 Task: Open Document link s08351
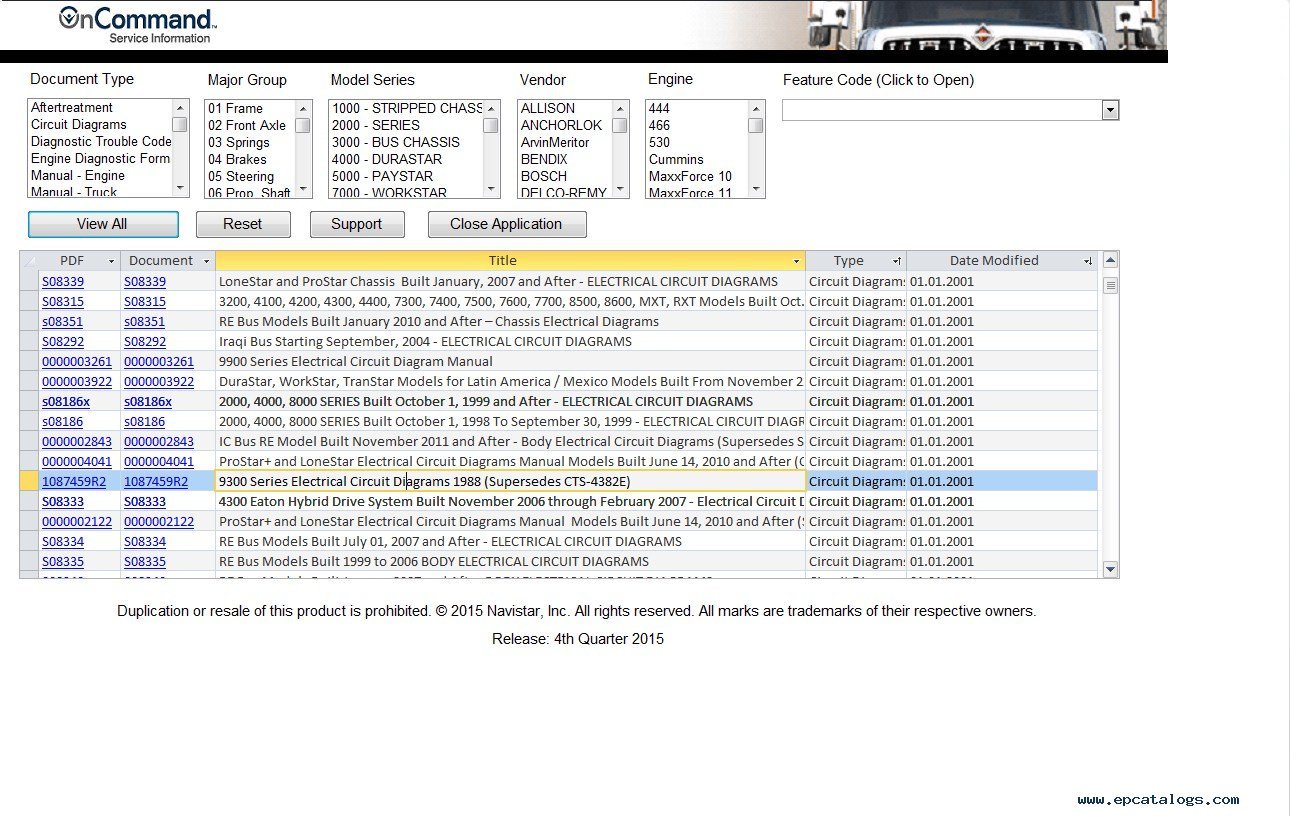pyautogui.click(x=145, y=322)
